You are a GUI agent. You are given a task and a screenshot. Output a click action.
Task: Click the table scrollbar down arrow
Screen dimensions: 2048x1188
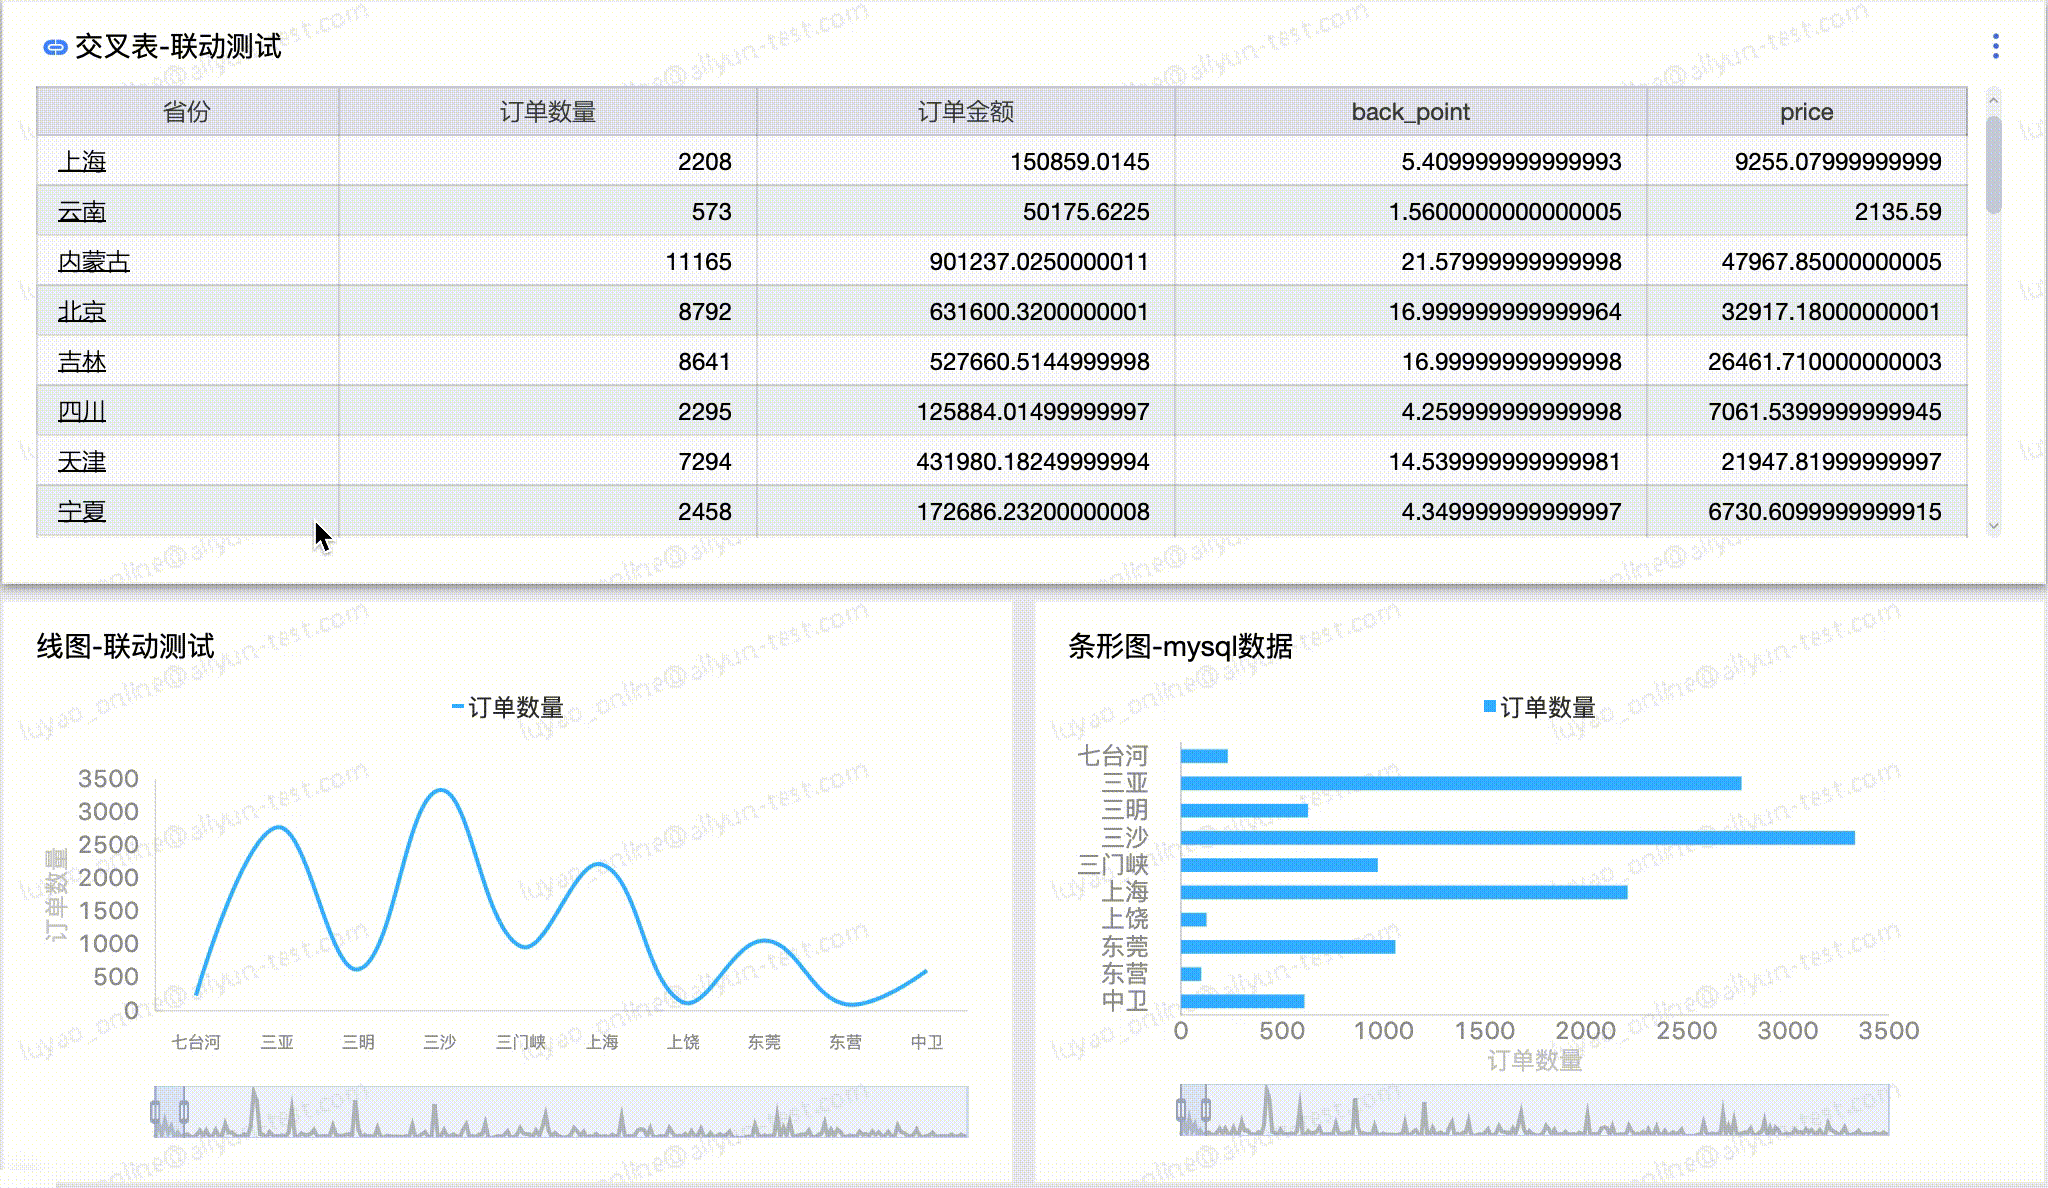click(1993, 526)
